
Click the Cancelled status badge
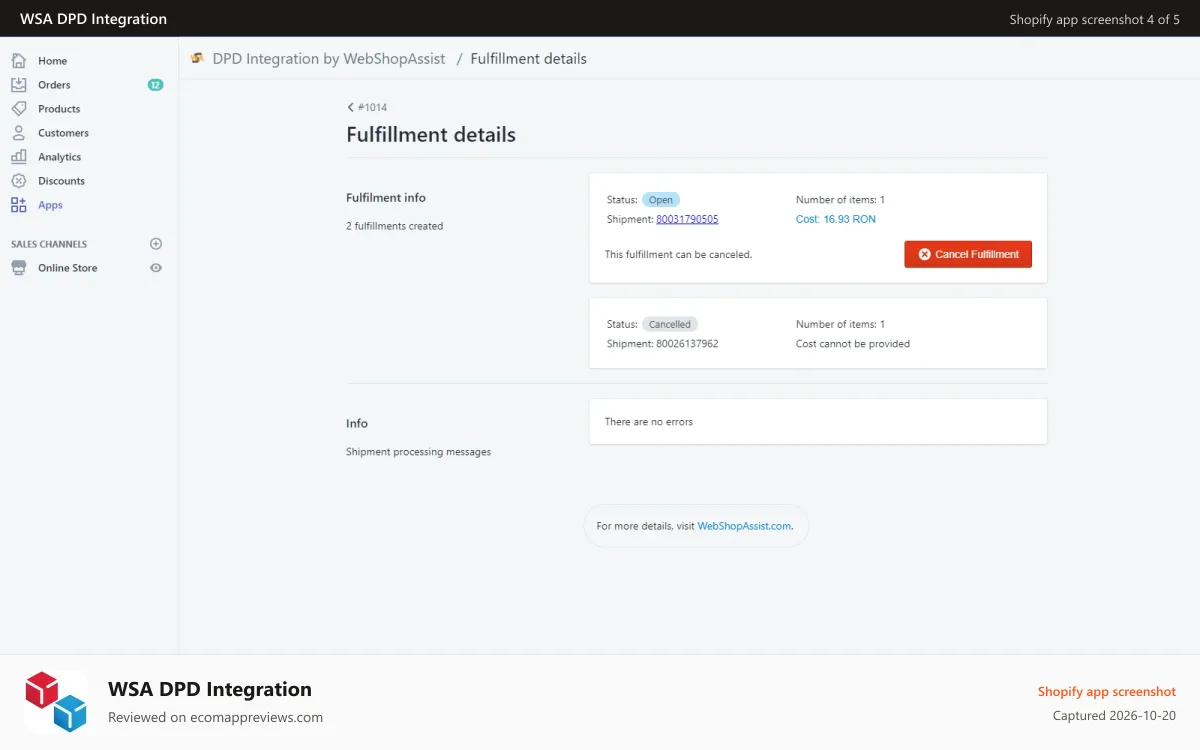coord(670,324)
